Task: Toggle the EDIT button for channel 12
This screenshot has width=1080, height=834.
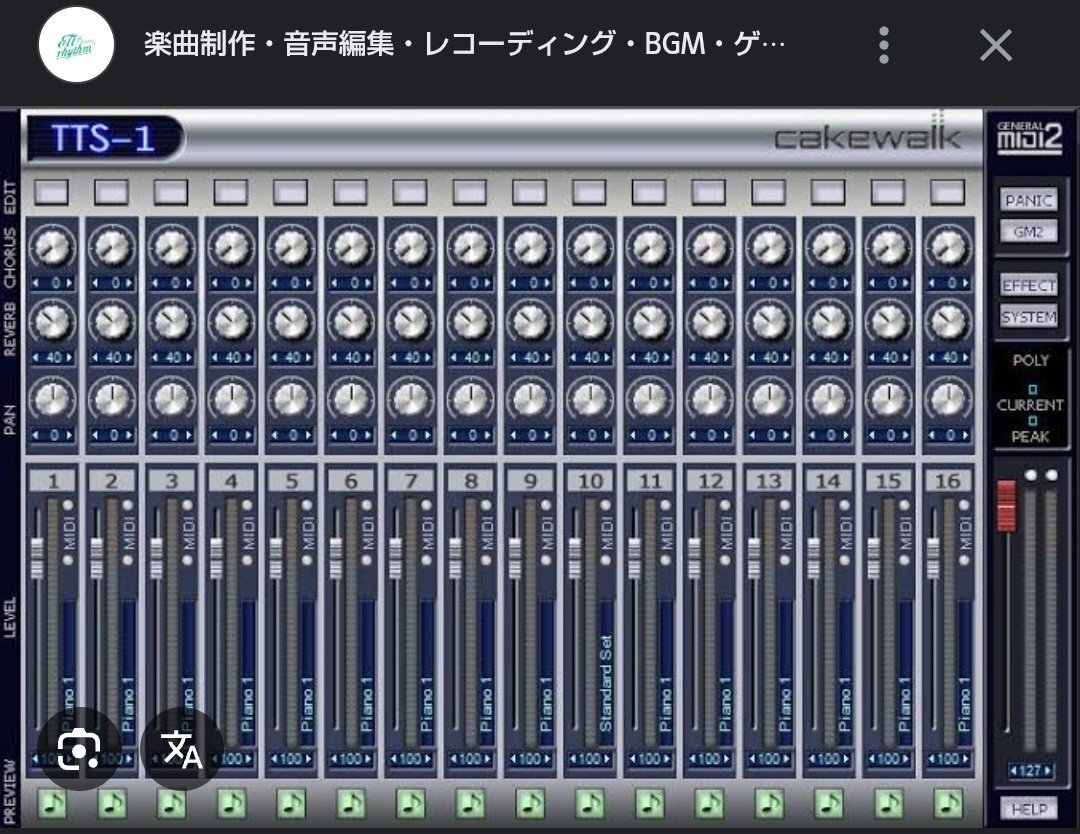Action: [x=709, y=192]
